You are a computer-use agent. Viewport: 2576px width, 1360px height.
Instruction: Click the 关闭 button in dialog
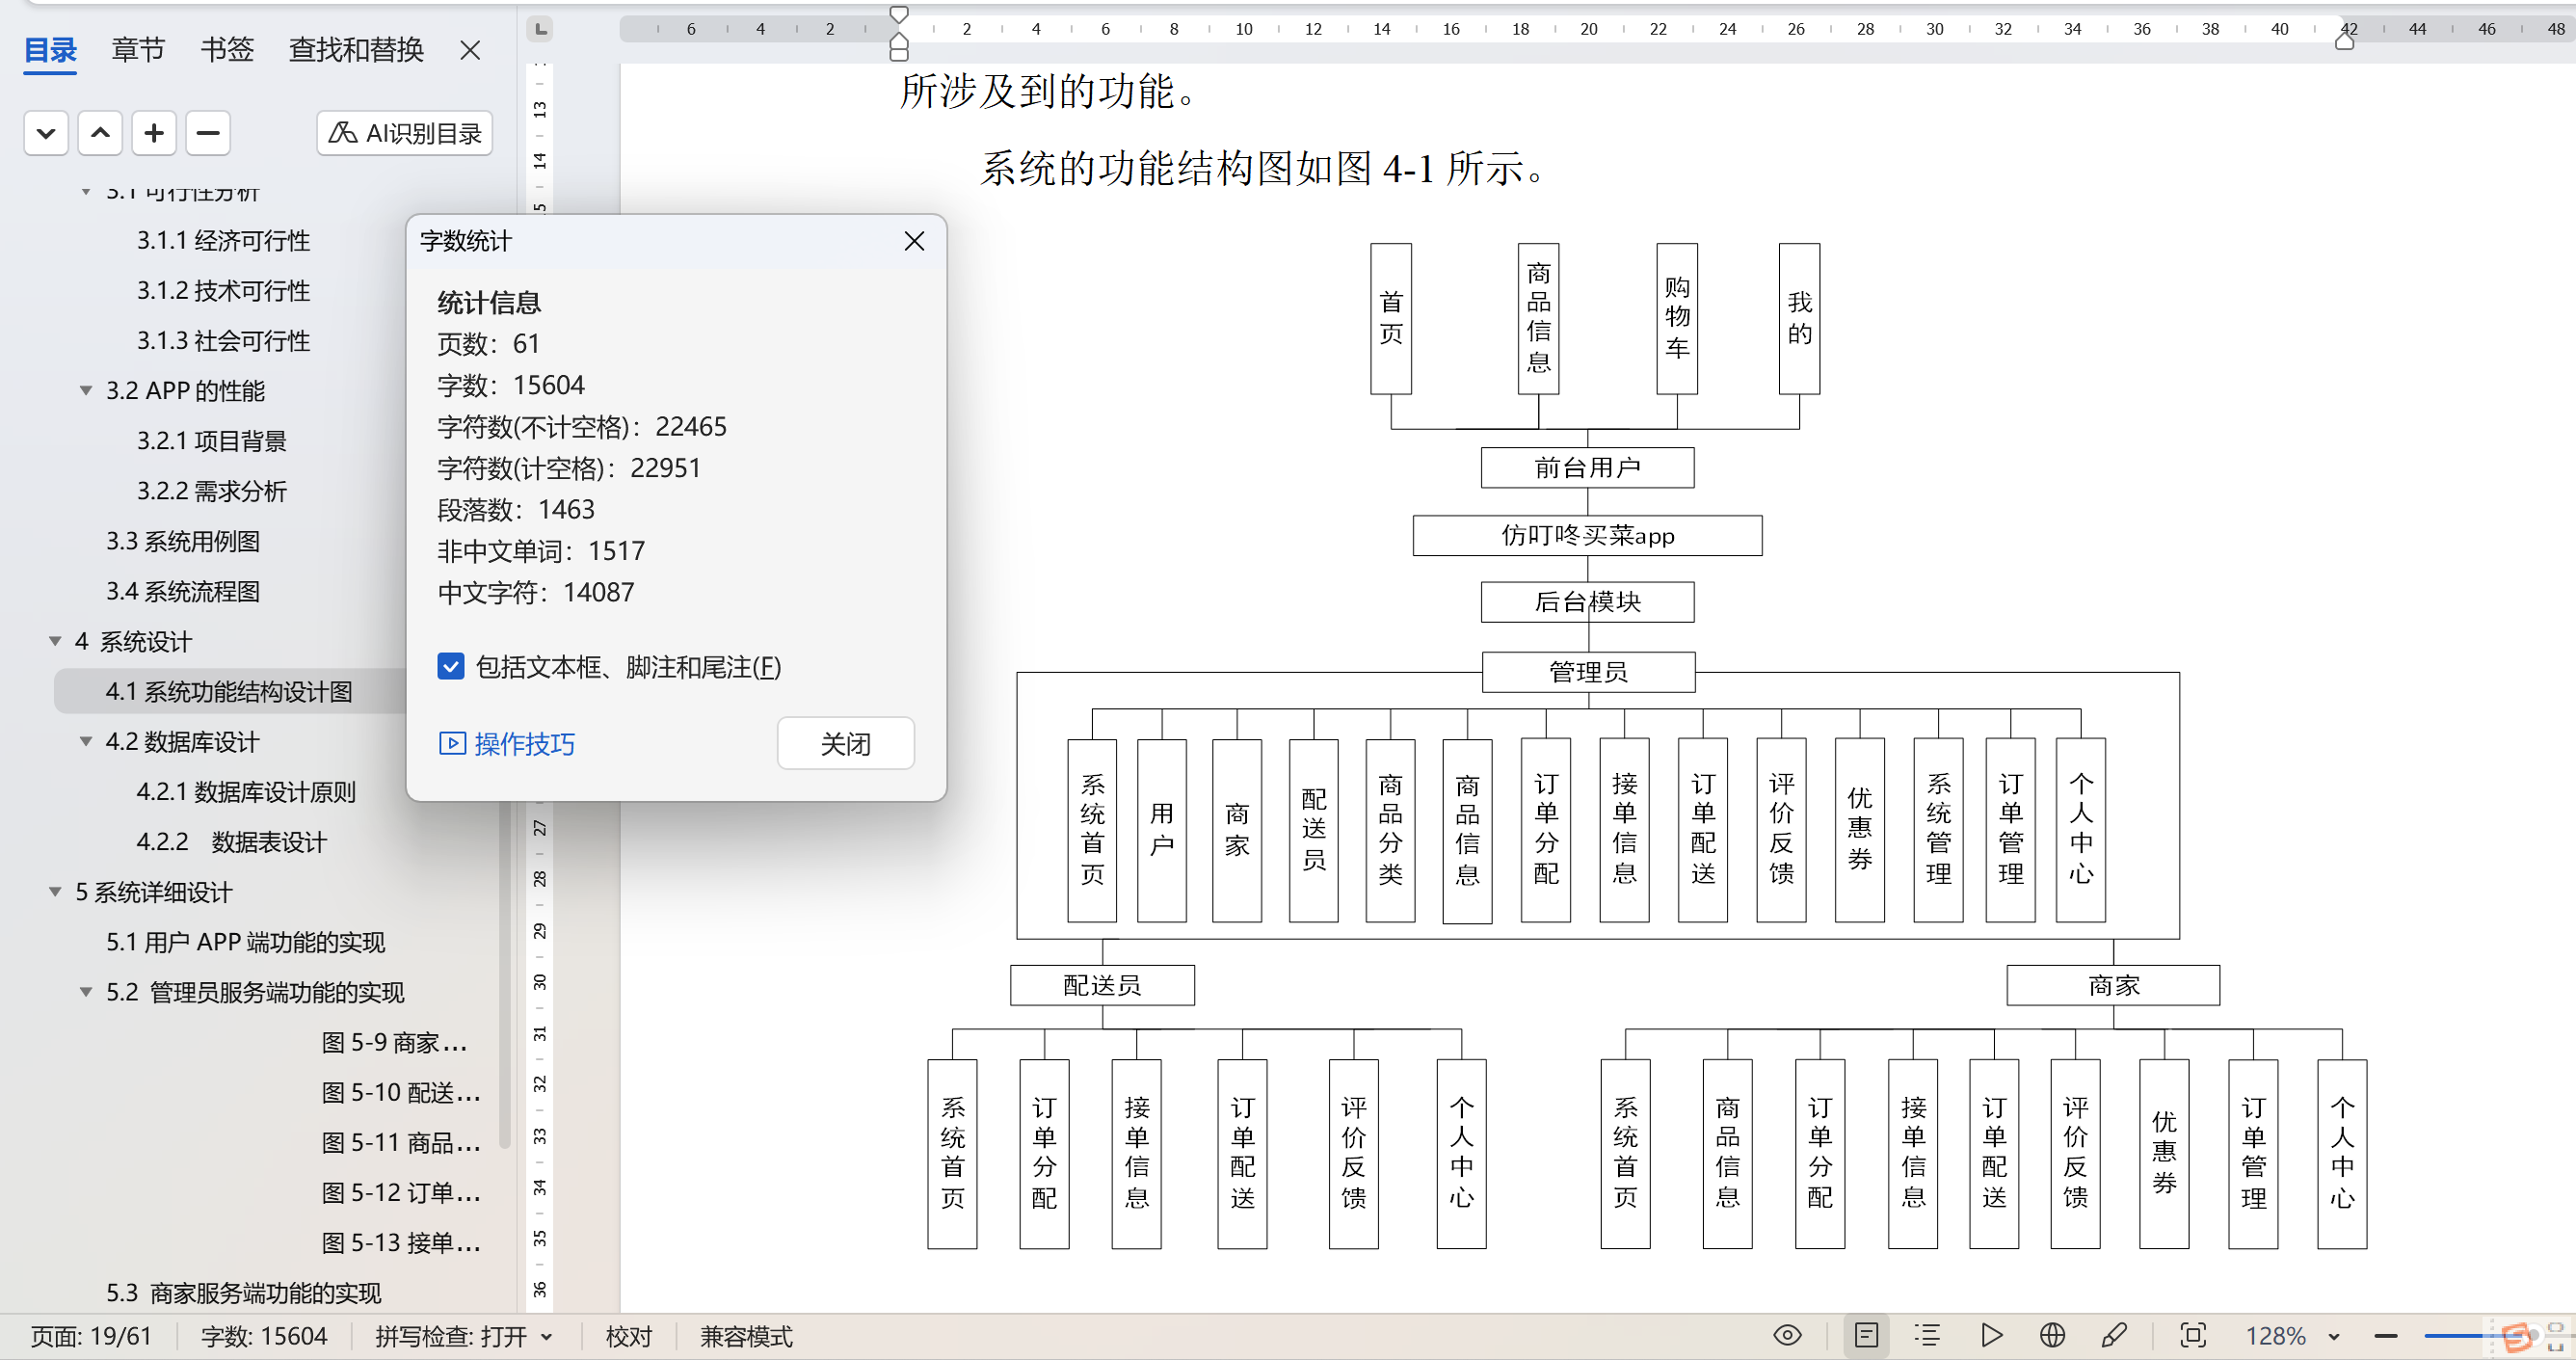(845, 743)
